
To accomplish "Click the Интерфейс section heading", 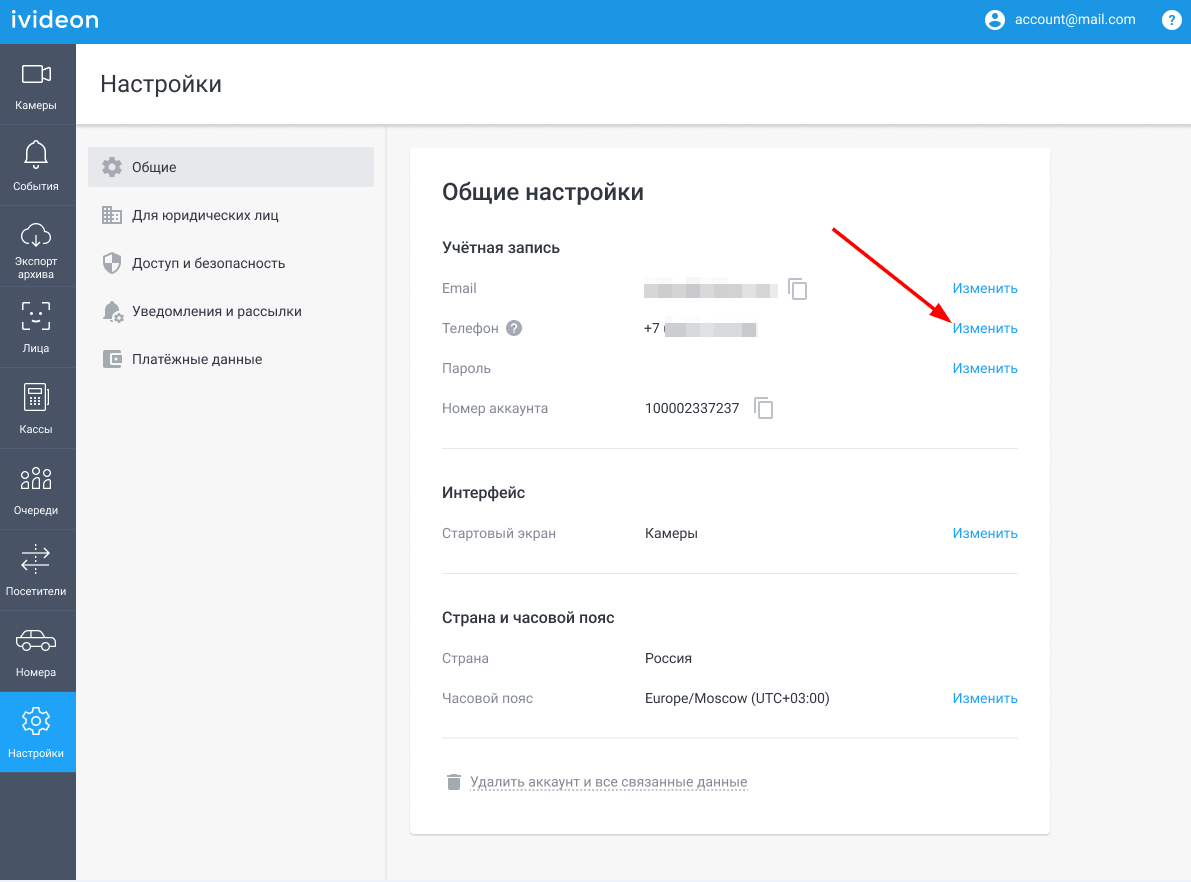I will [483, 492].
